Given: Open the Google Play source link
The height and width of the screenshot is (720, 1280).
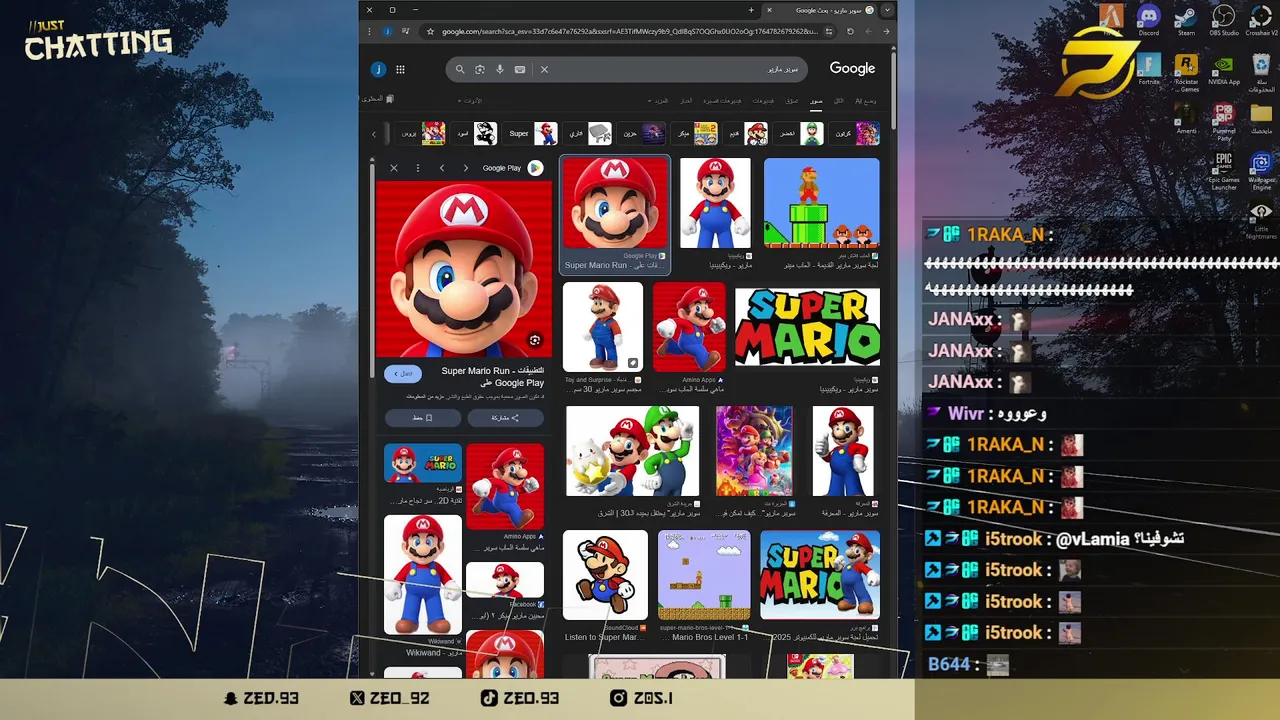Looking at the screenshot, I should [x=512, y=168].
